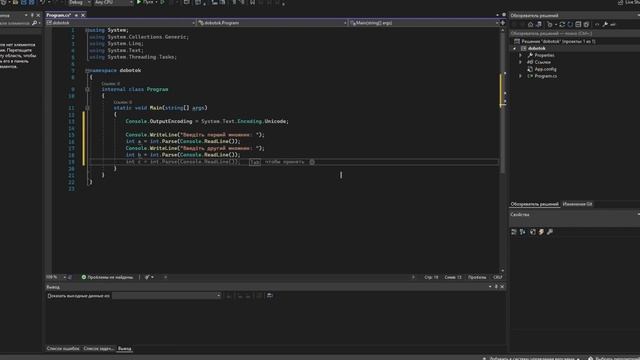Click the sync with active document icon
This screenshot has height=360, width=640.
pyautogui.click(x=562, y=24)
